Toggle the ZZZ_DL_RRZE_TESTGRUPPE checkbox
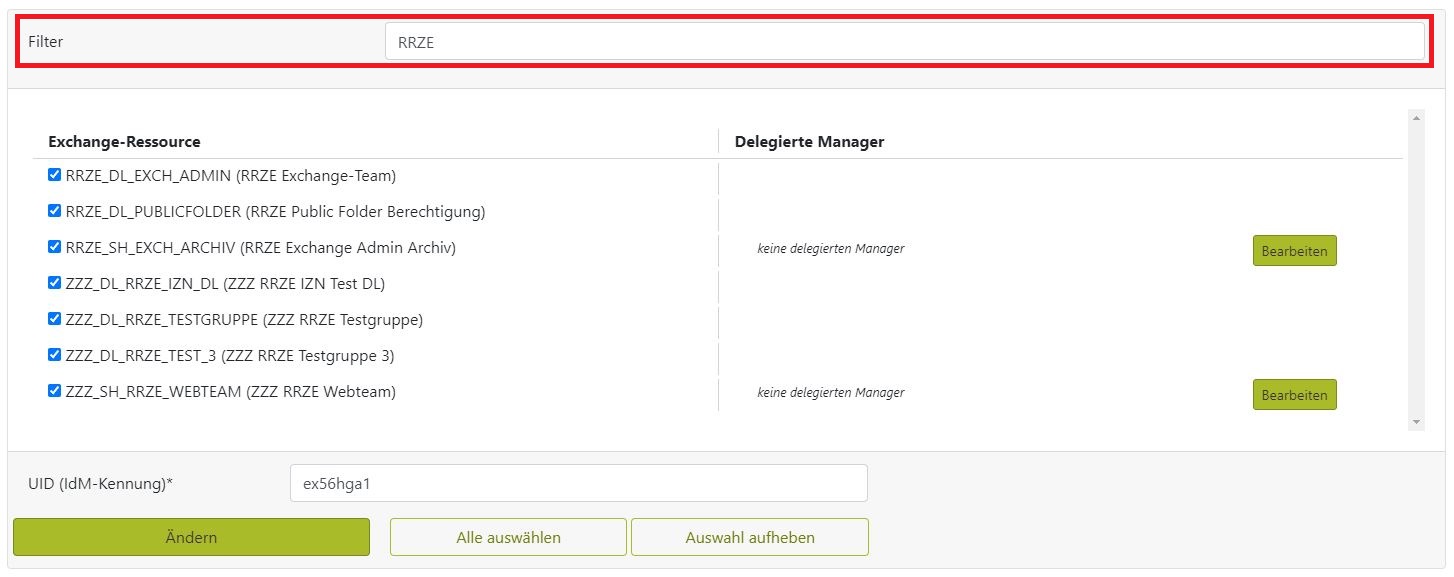Viewport: 1454px width, 577px height. tap(55, 319)
